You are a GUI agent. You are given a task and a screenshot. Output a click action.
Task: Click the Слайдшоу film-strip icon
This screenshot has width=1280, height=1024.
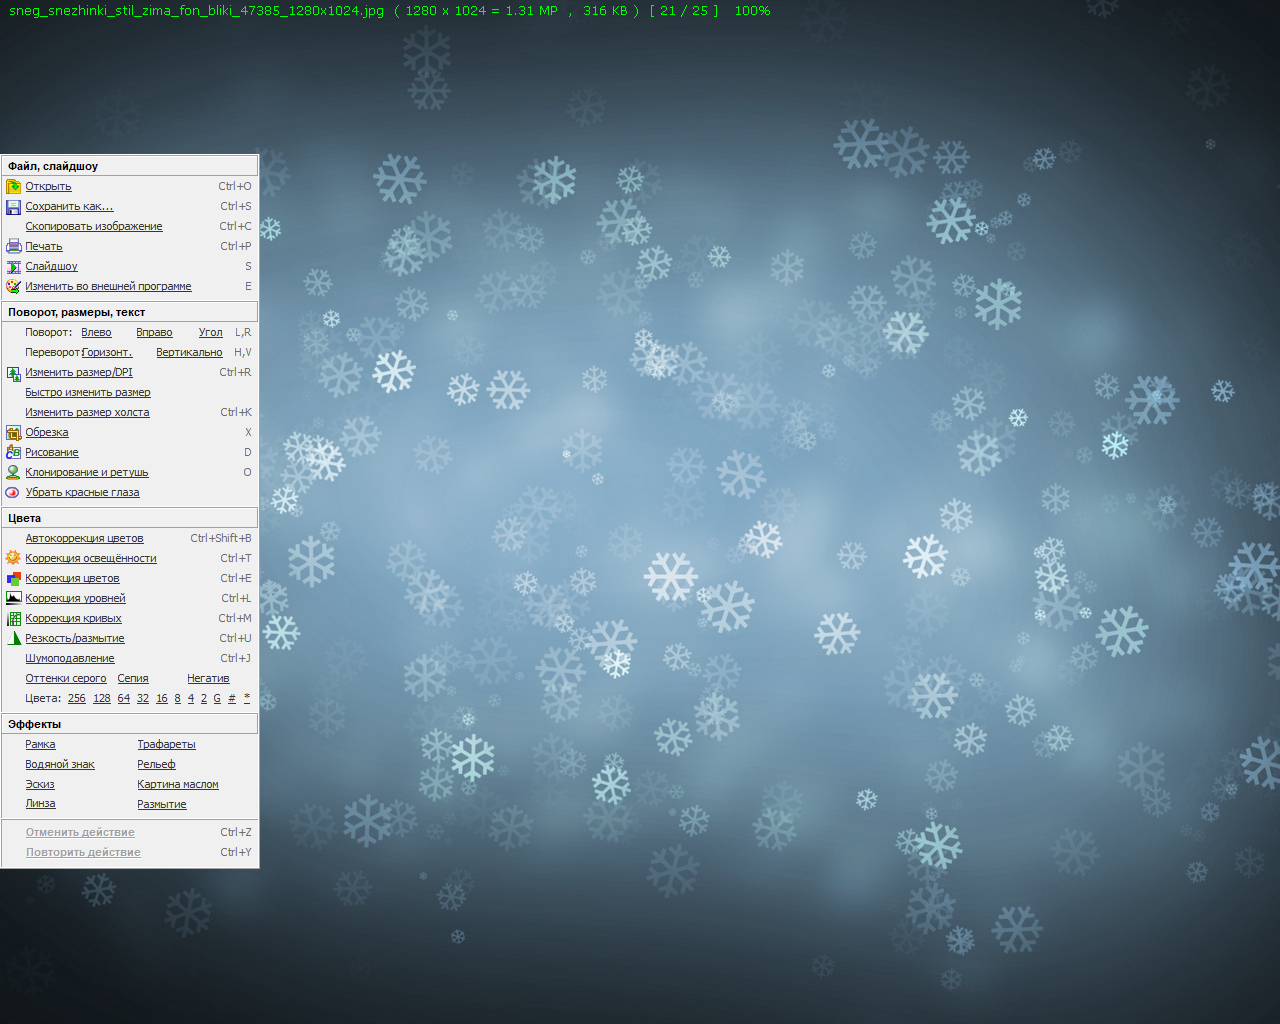point(13,267)
